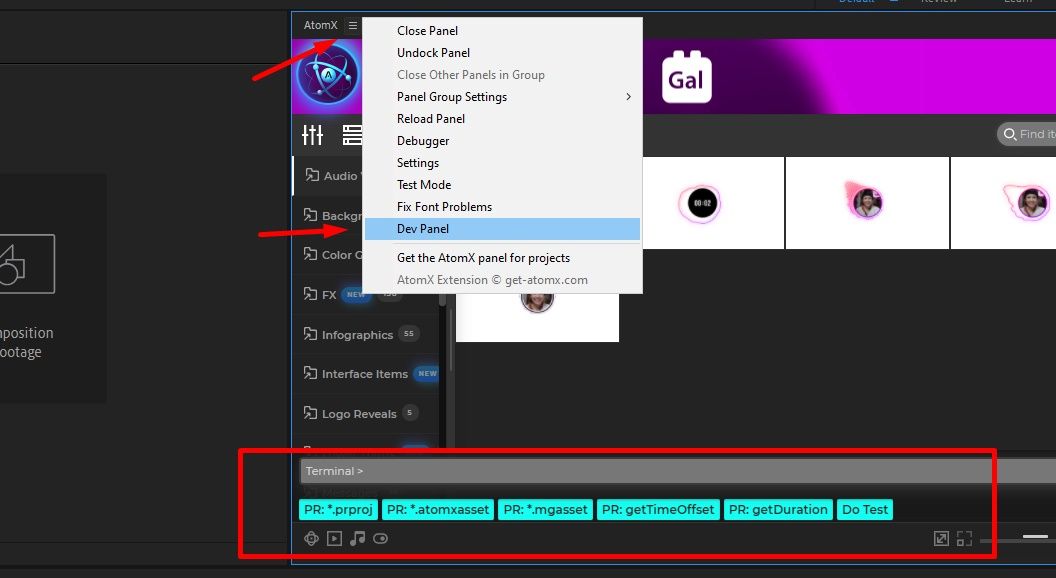
Task: Select Undock Panel from the menu
Action: coord(435,52)
